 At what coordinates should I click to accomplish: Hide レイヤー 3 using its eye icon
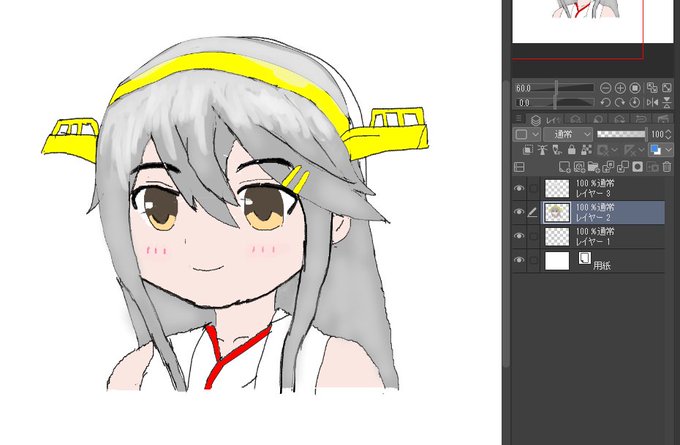[x=519, y=188]
